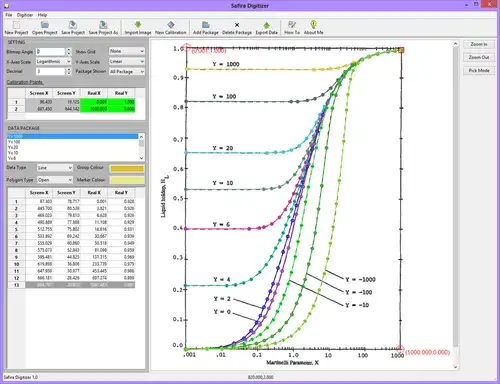Click the package list scroll down arrow
The width and height of the screenshot is (500, 384).
click(x=141, y=158)
